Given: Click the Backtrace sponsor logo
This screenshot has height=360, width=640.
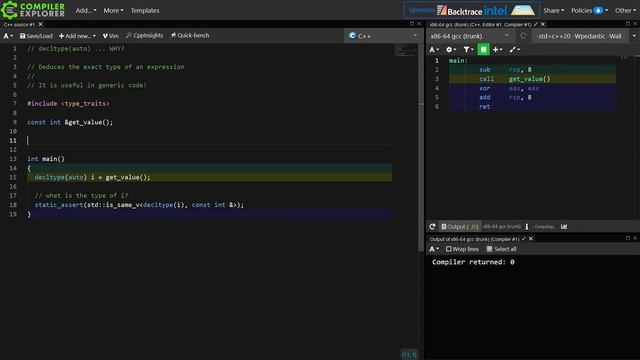Looking at the screenshot, I should [x=459, y=11].
